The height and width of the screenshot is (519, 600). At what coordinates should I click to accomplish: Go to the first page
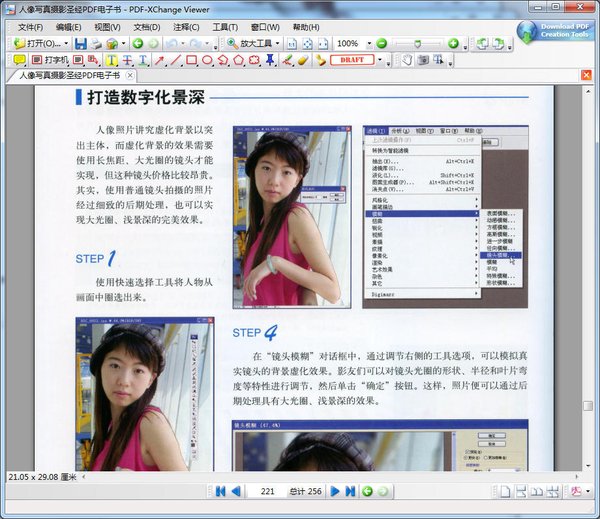(220, 491)
